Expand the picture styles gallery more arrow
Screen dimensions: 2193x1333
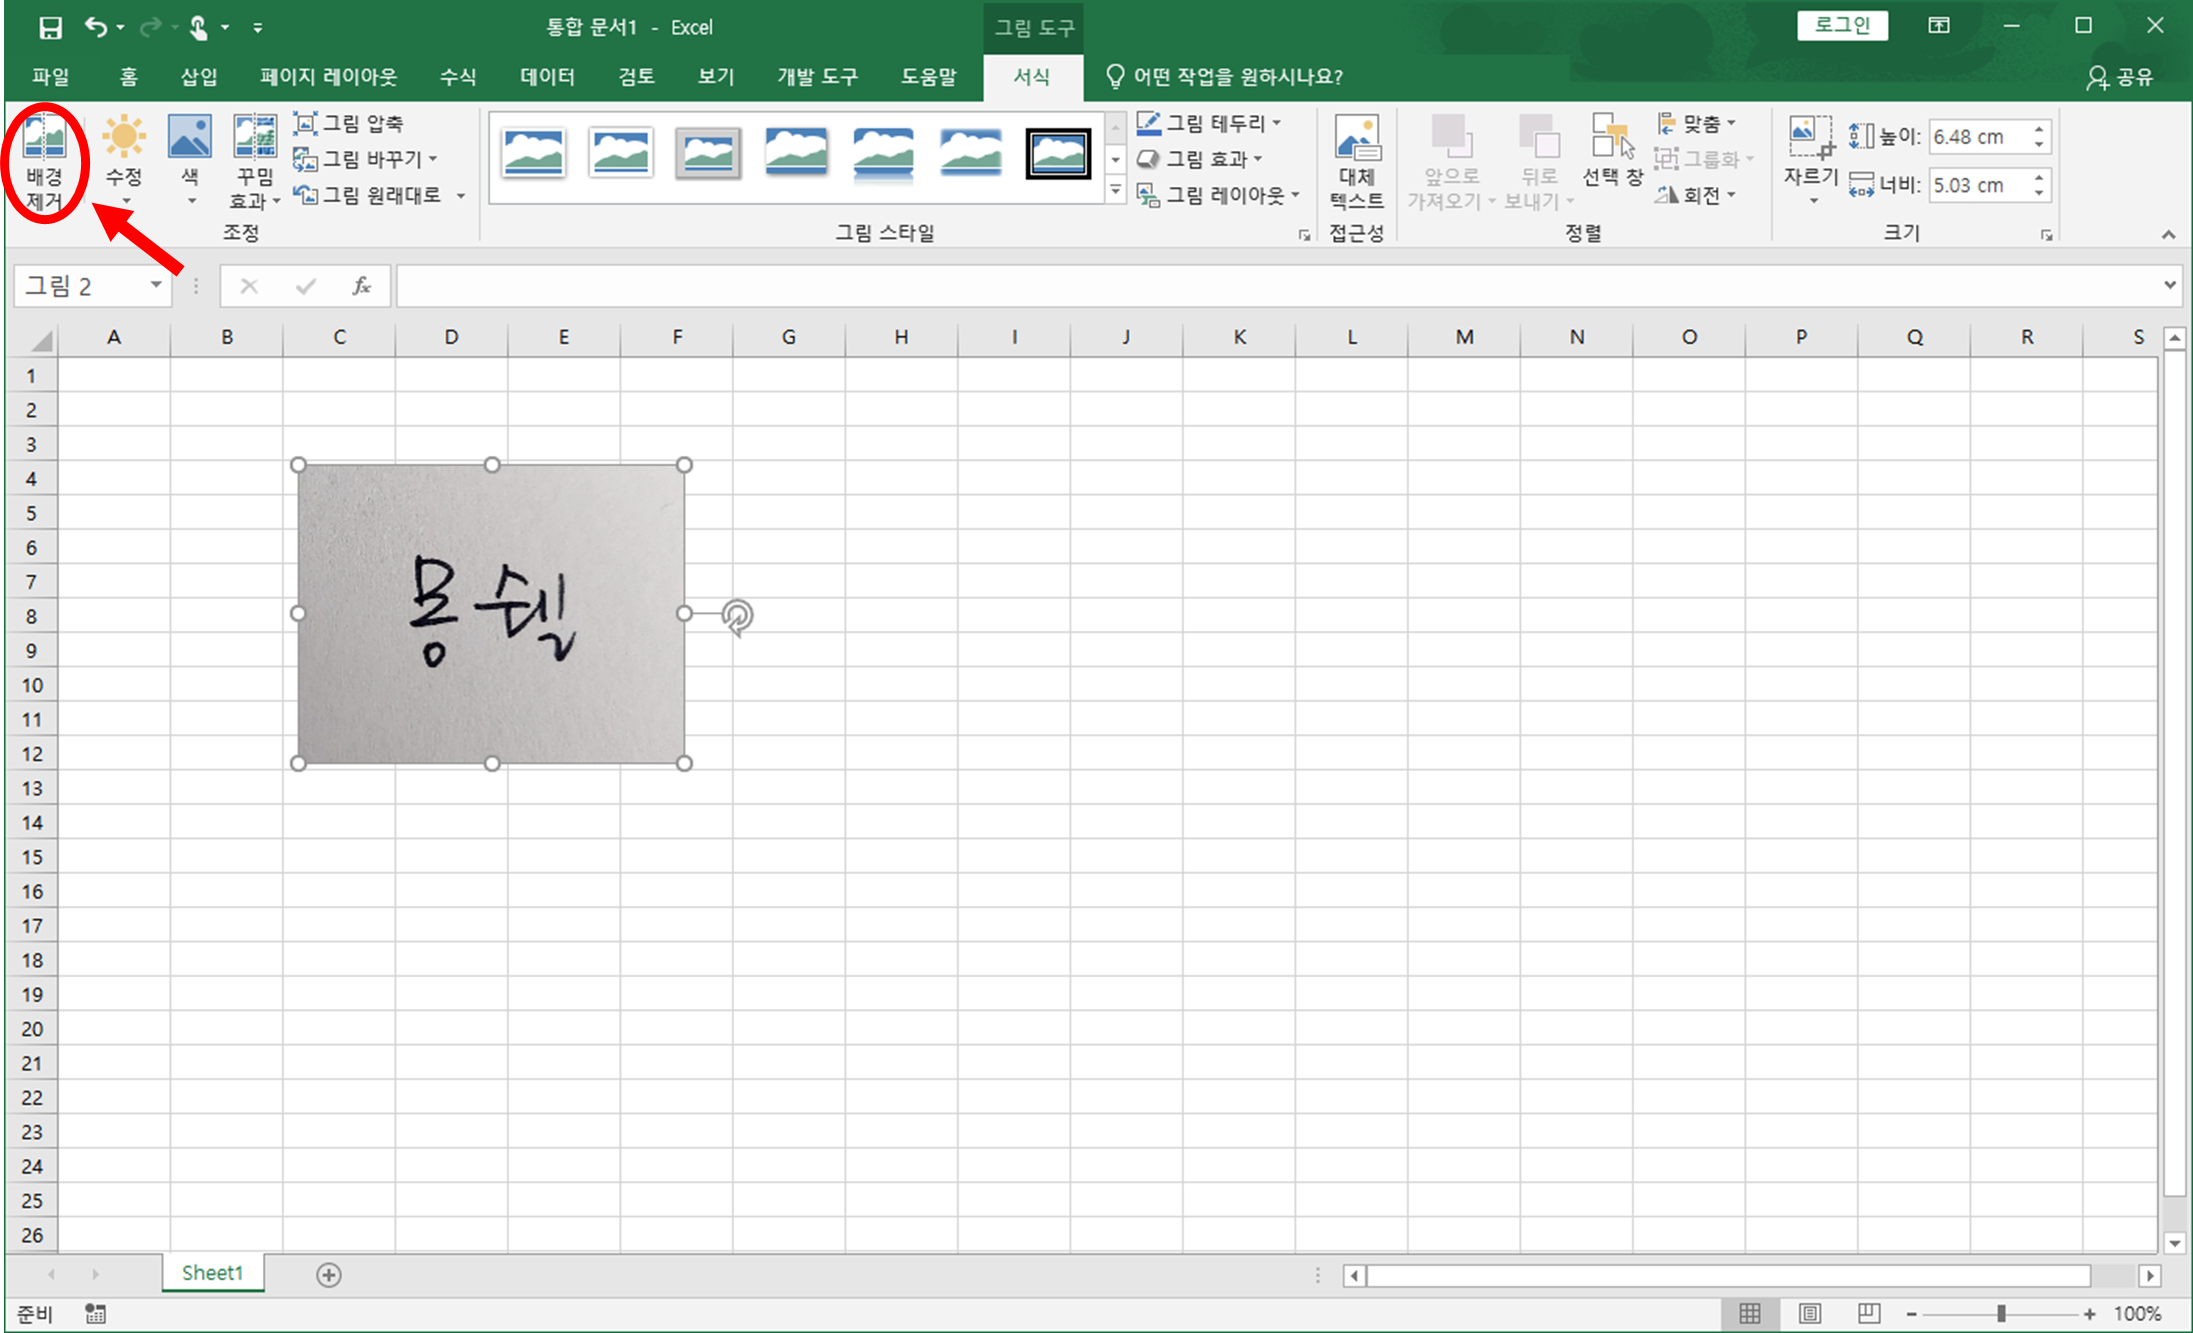coord(1116,190)
